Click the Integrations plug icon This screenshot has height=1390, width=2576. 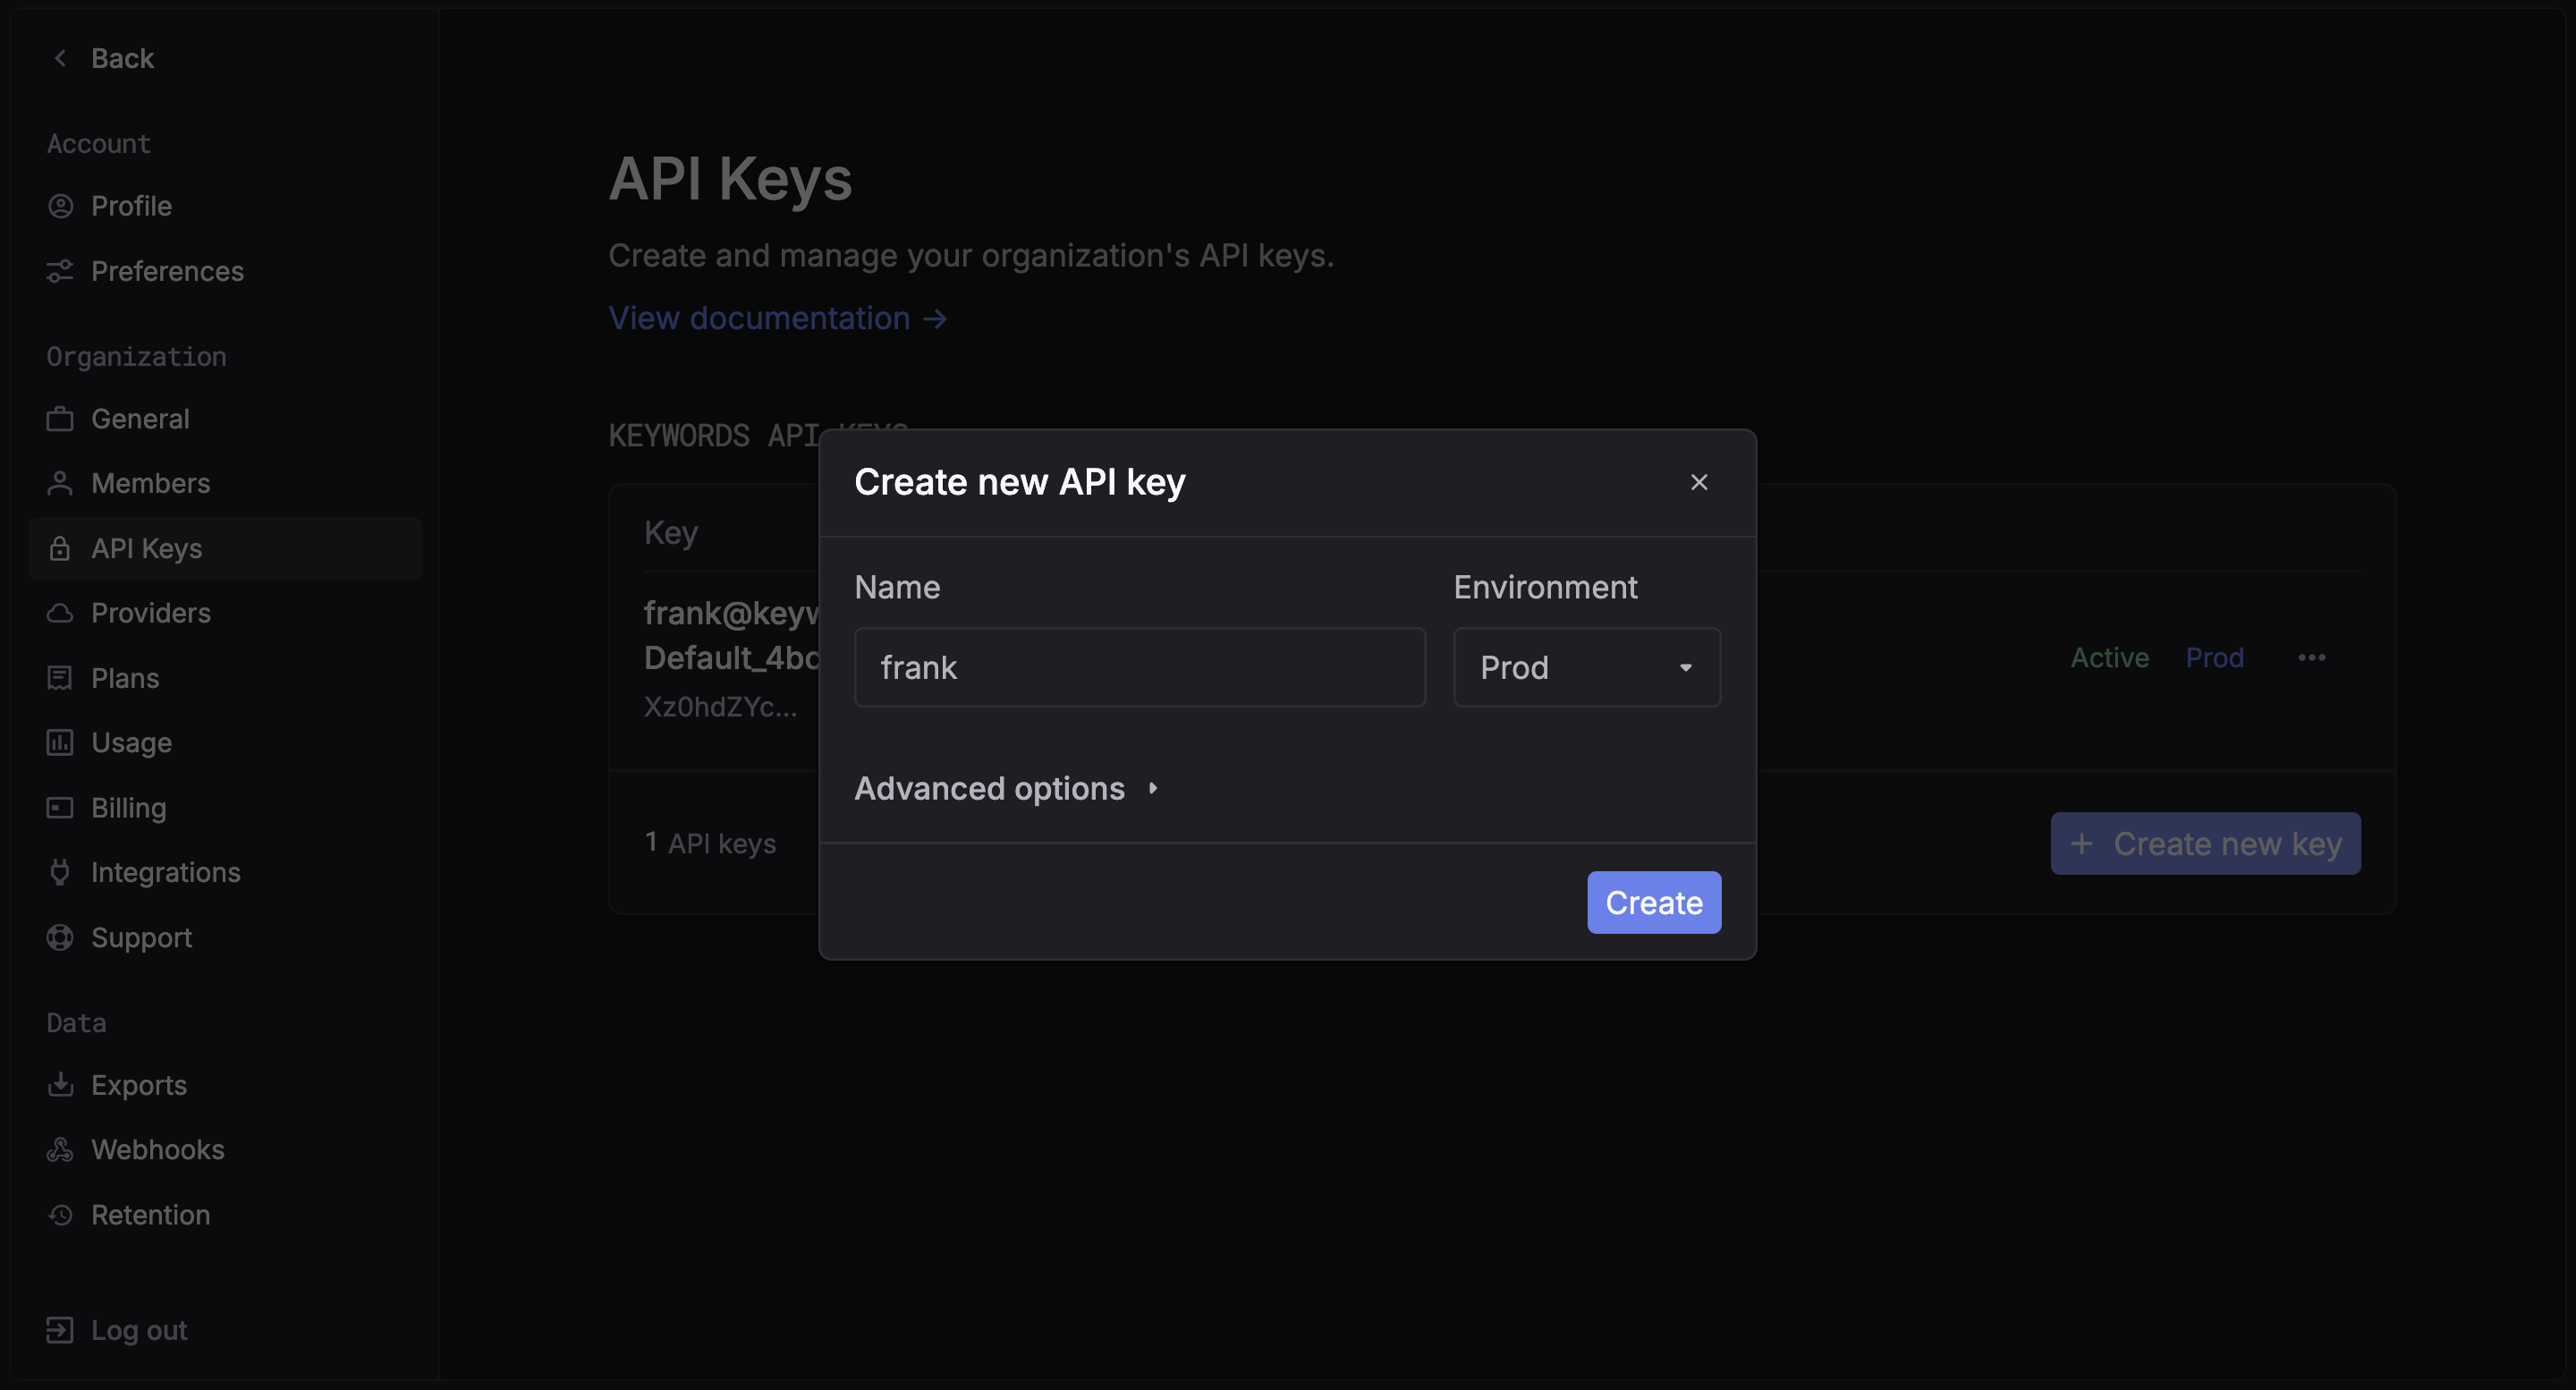click(60, 872)
